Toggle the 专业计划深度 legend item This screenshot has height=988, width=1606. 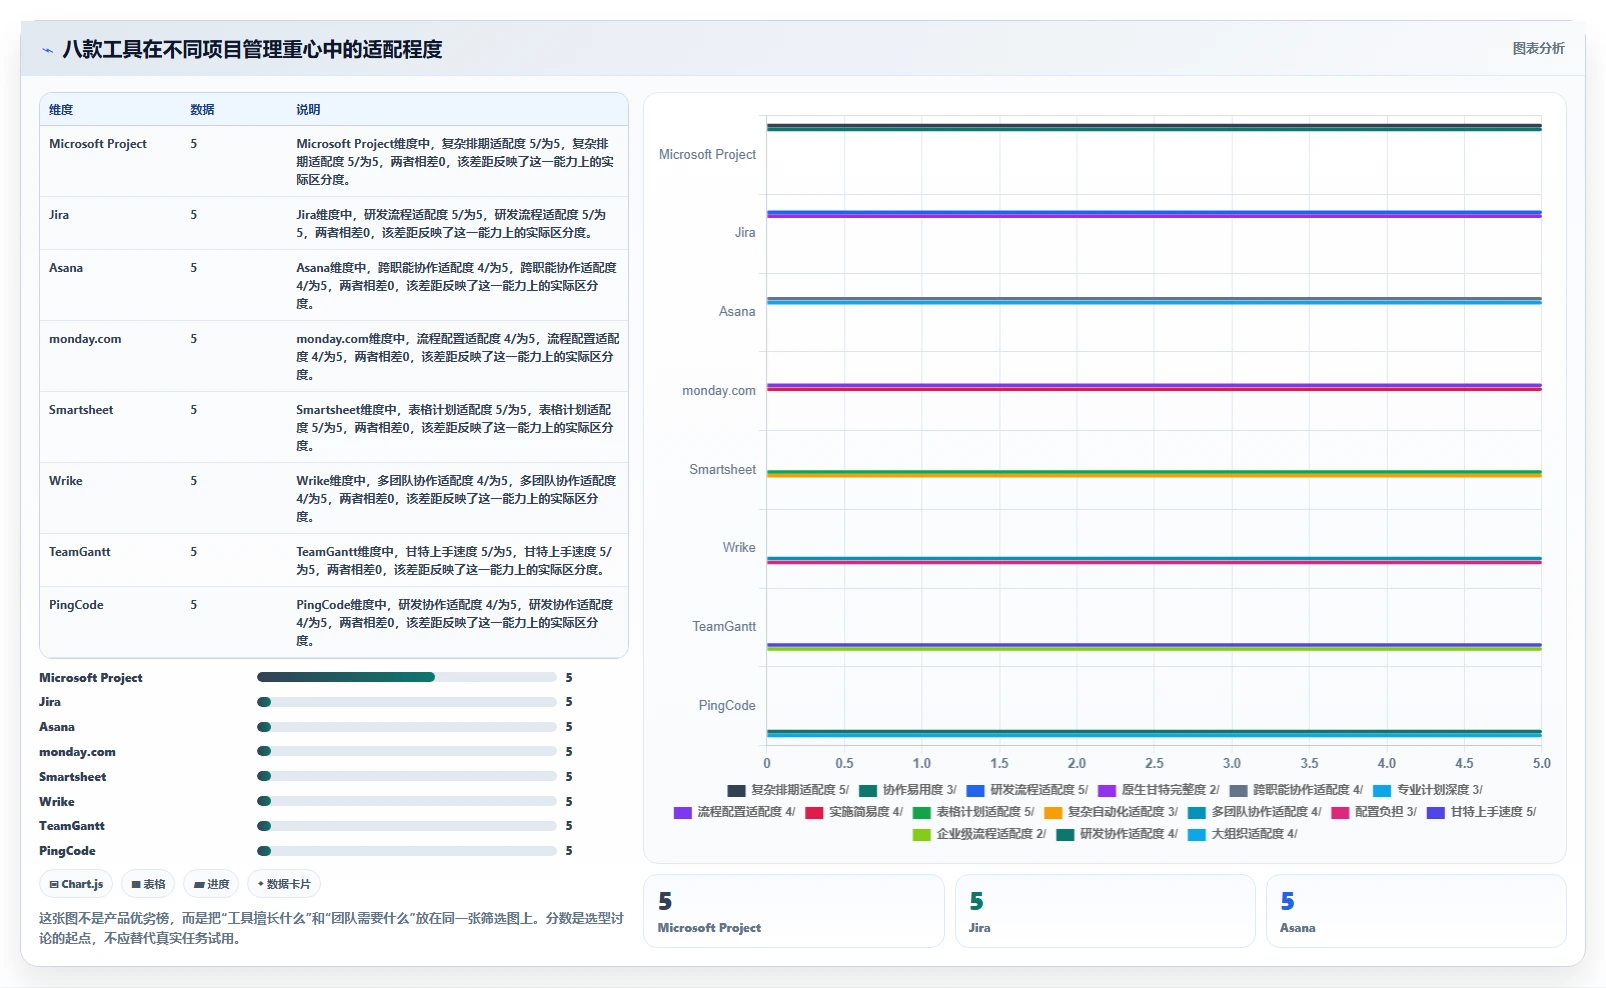(x=1428, y=790)
